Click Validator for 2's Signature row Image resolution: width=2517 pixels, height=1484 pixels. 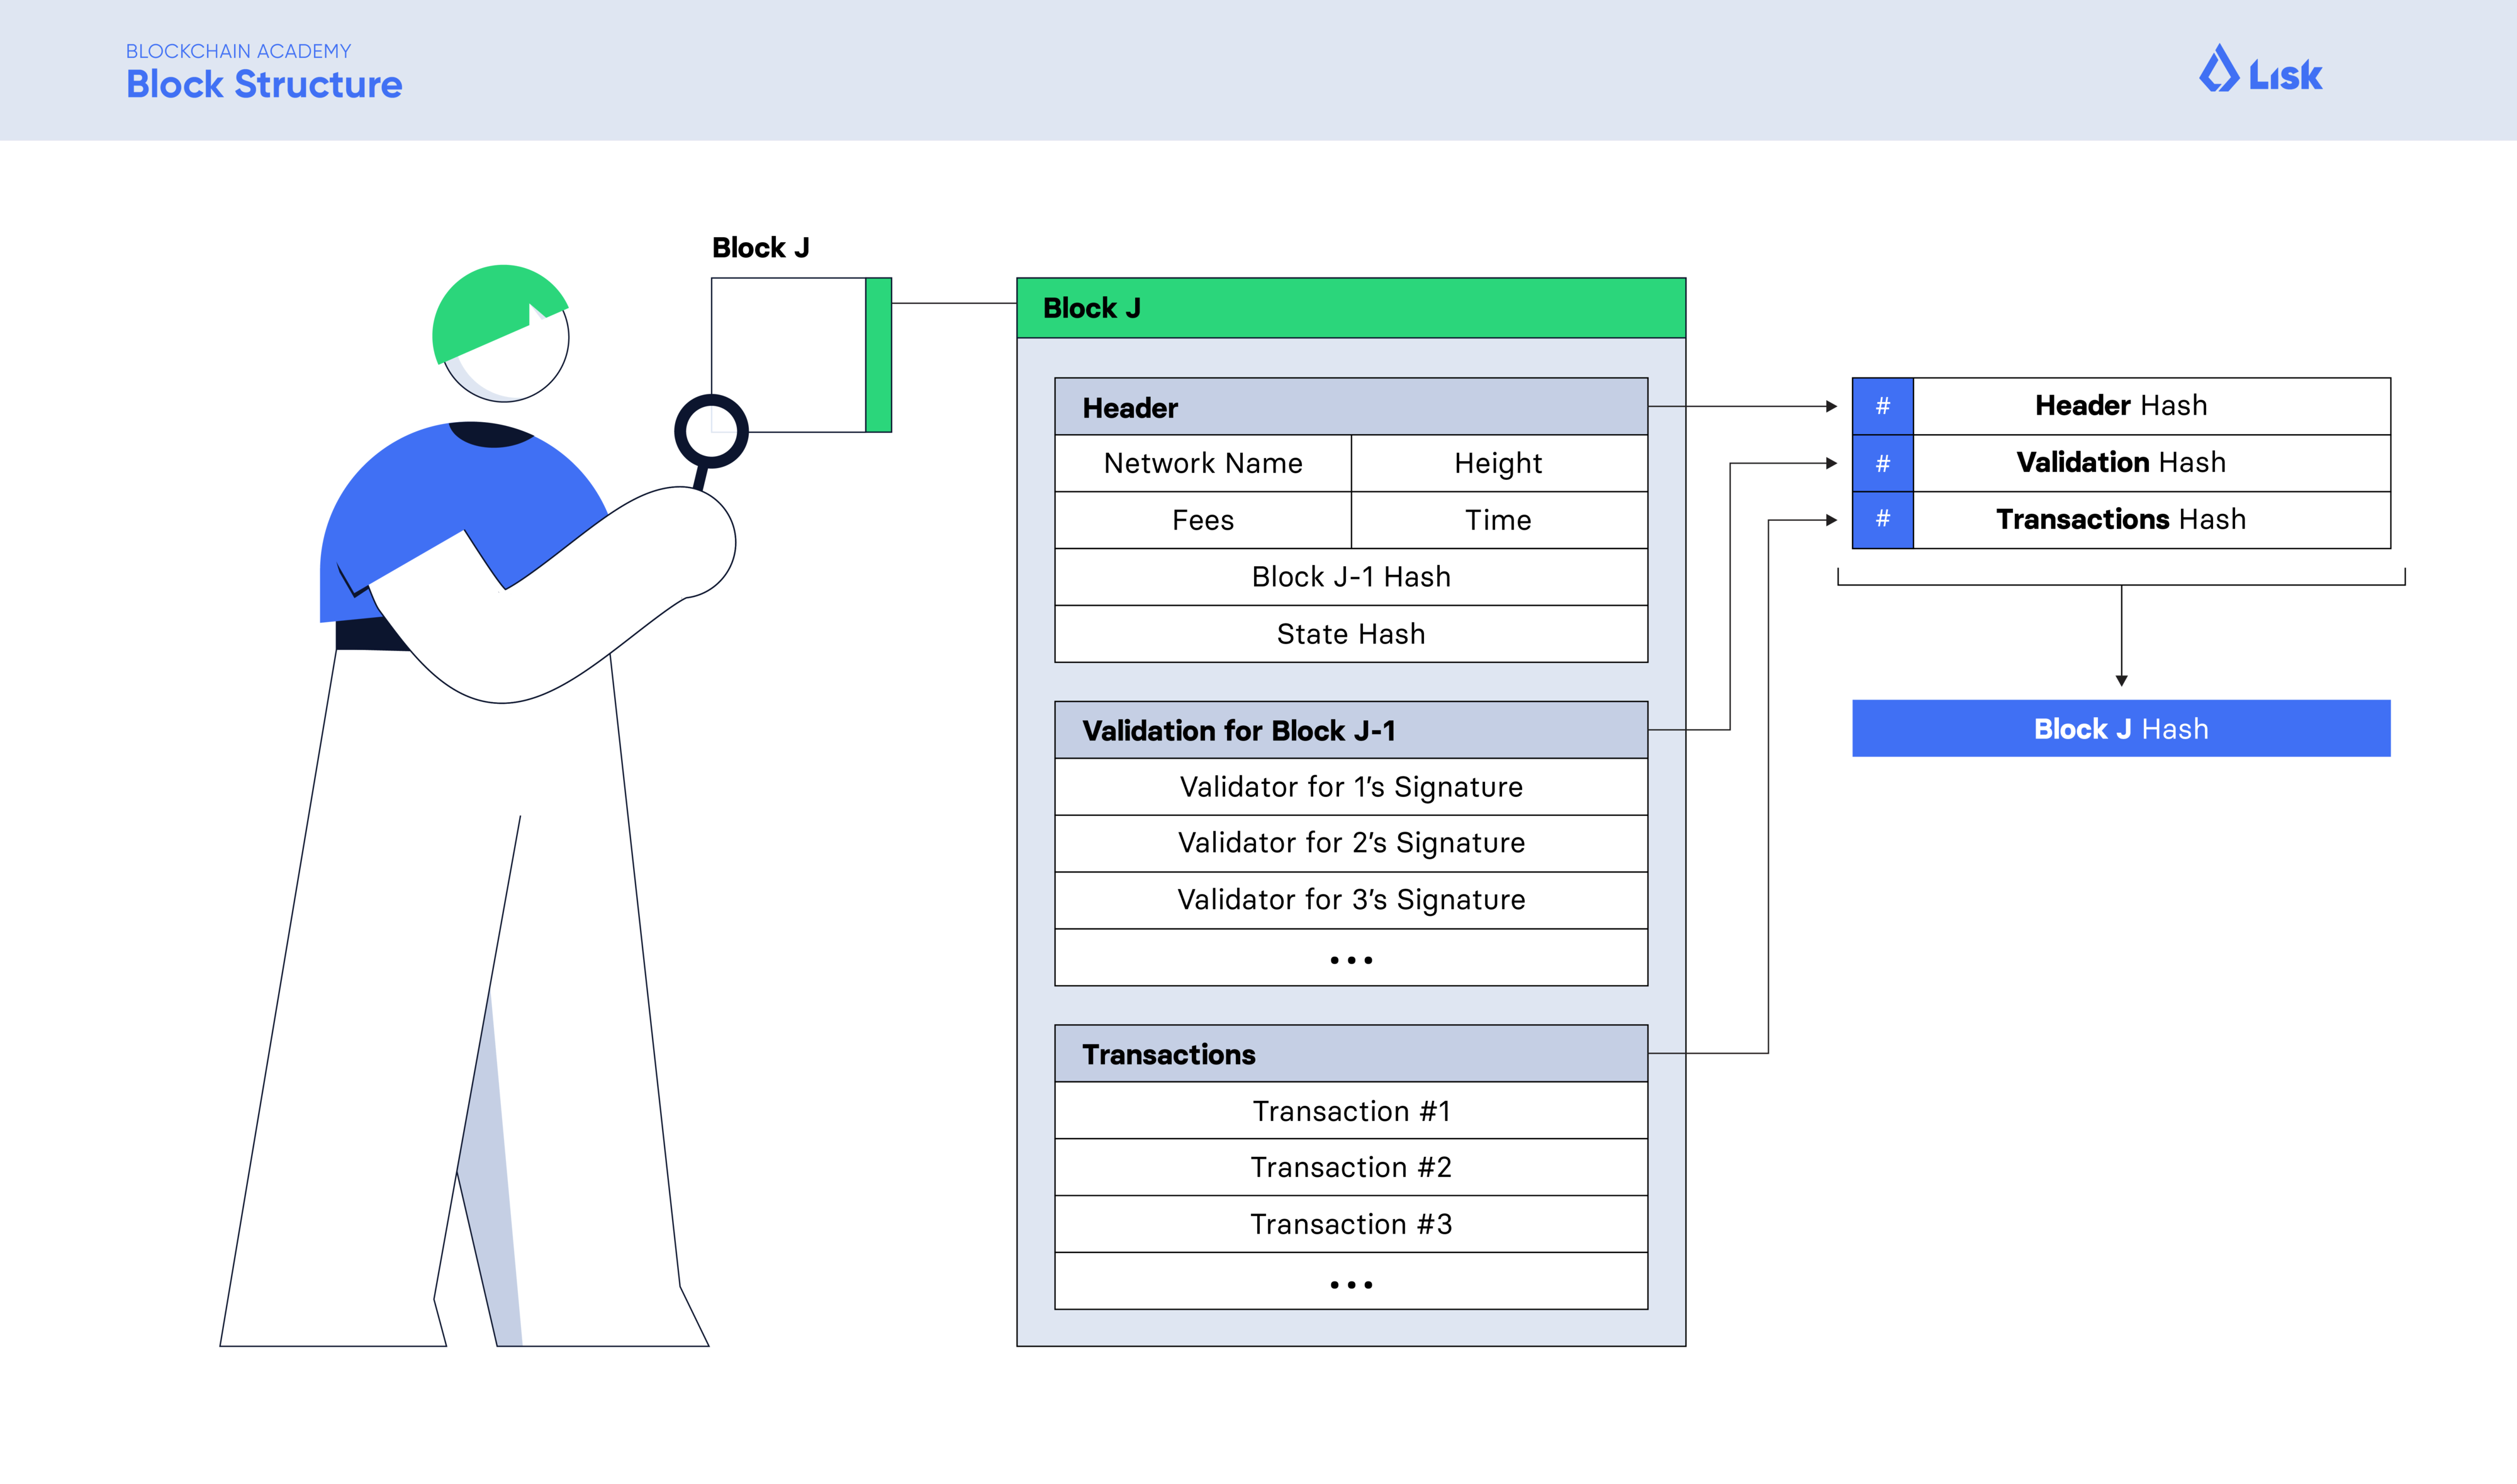pyautogui.click(x=1350, y=843)
